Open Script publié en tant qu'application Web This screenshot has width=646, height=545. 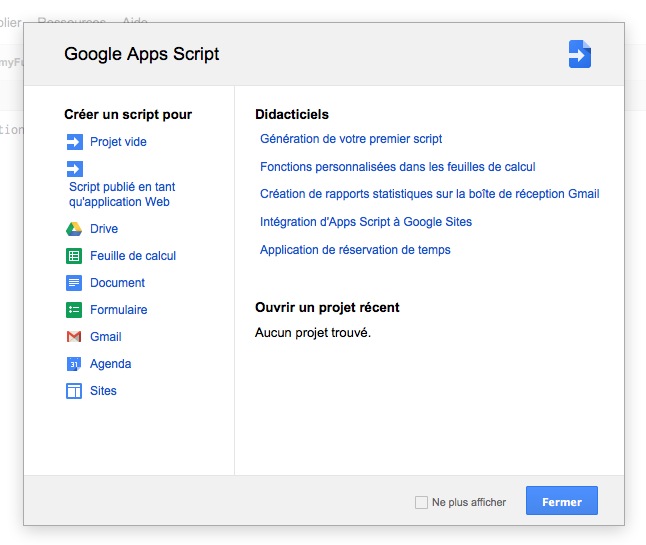coord(122,194)
